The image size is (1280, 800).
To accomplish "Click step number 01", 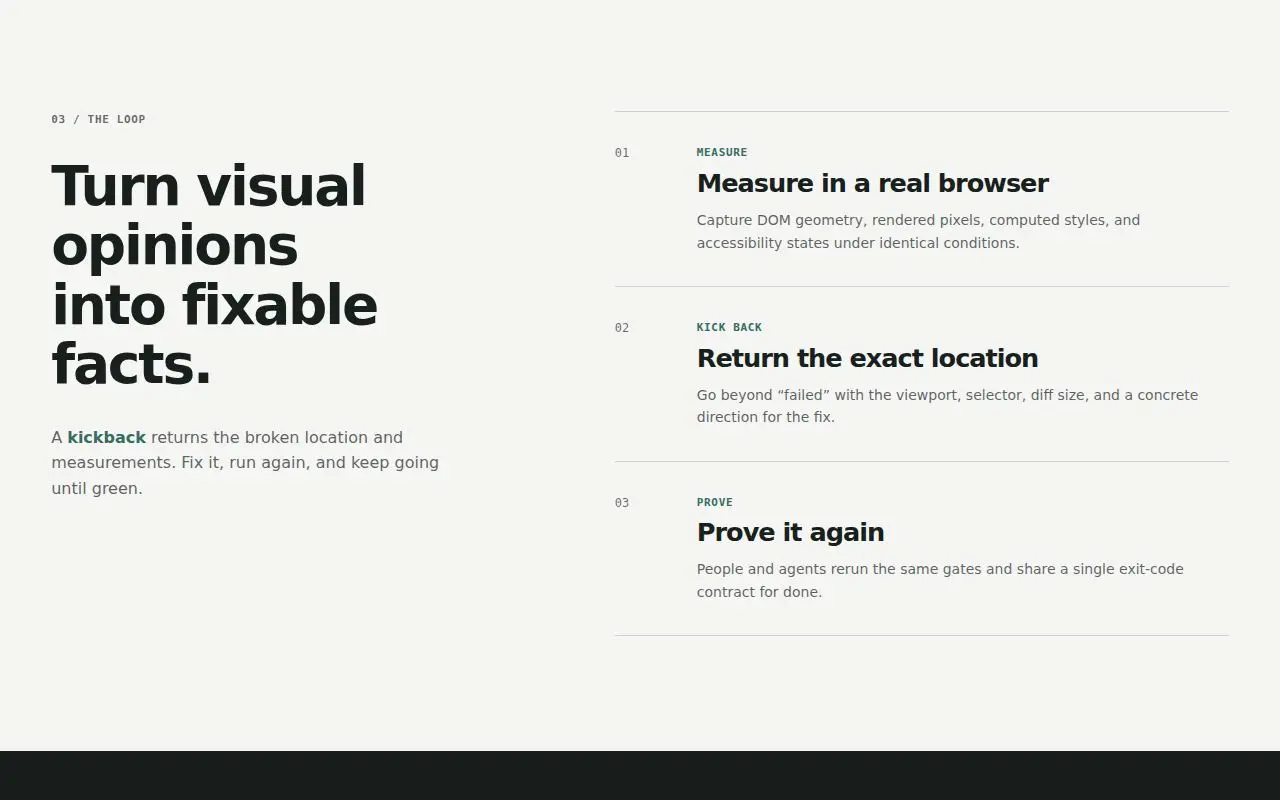I will [622, 153].
